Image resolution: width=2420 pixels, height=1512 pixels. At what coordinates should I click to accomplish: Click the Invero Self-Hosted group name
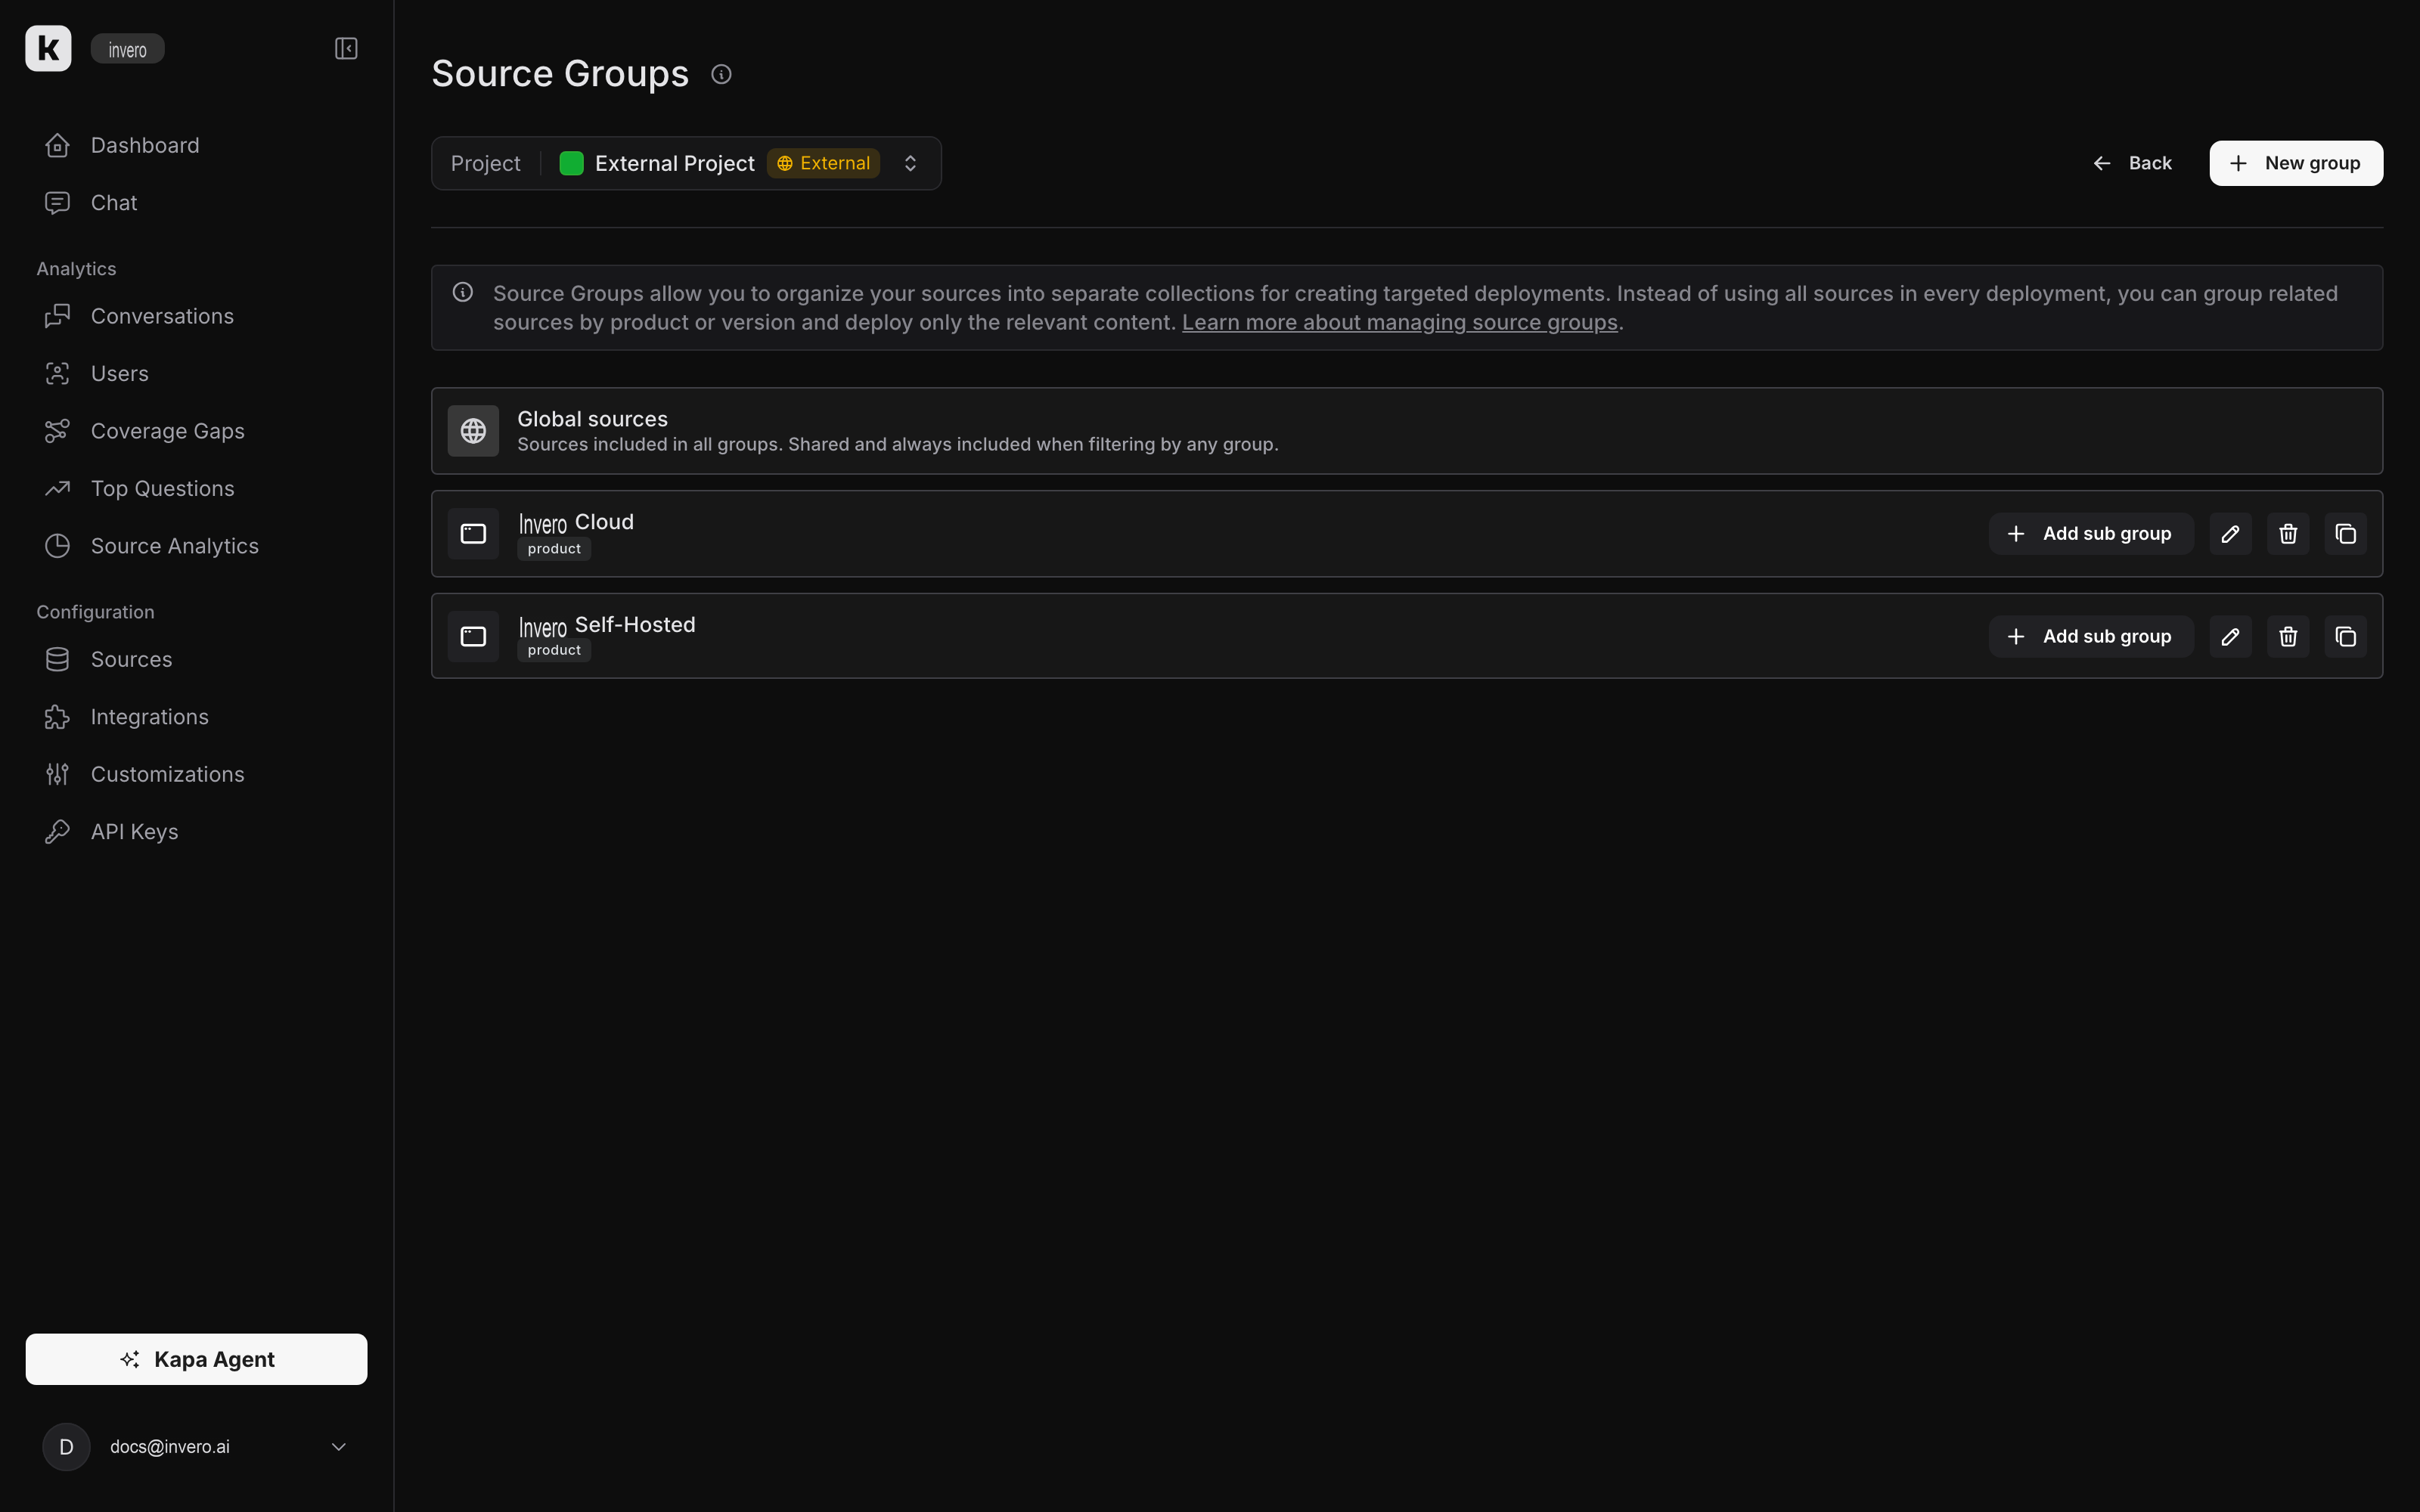coord(607,625)
